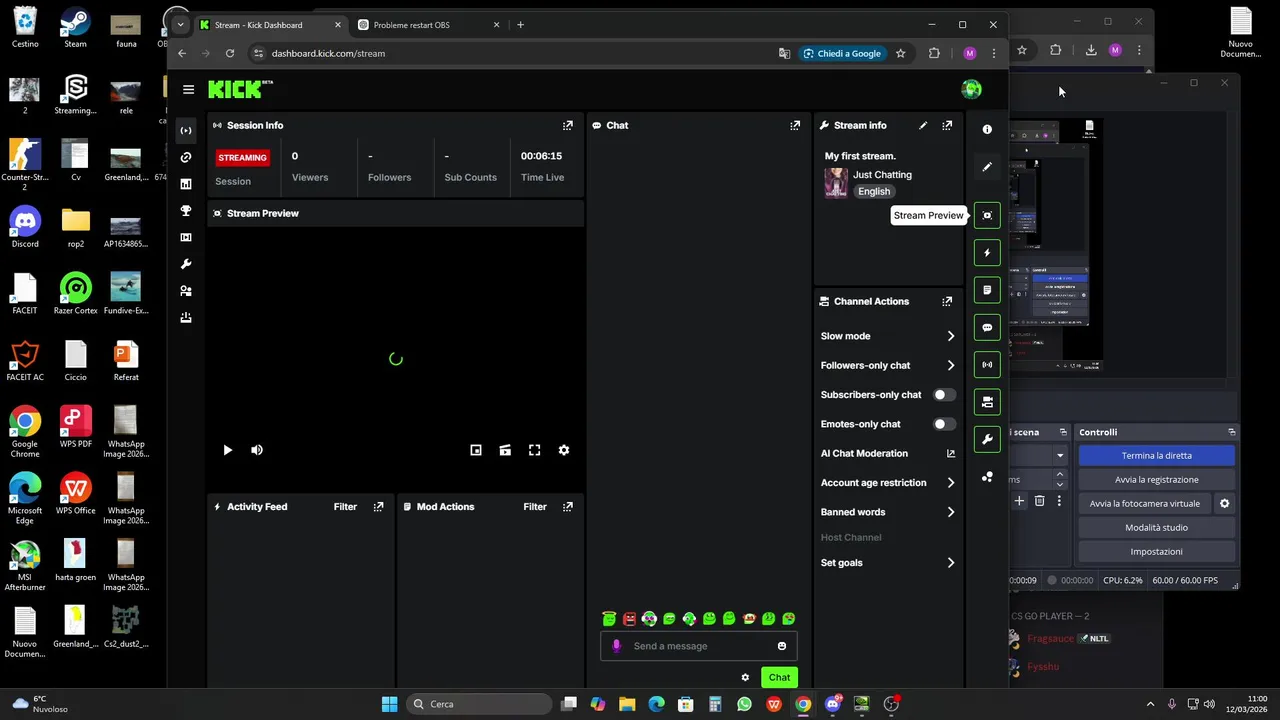Expand Set goals option

click(x=888, y=563)
